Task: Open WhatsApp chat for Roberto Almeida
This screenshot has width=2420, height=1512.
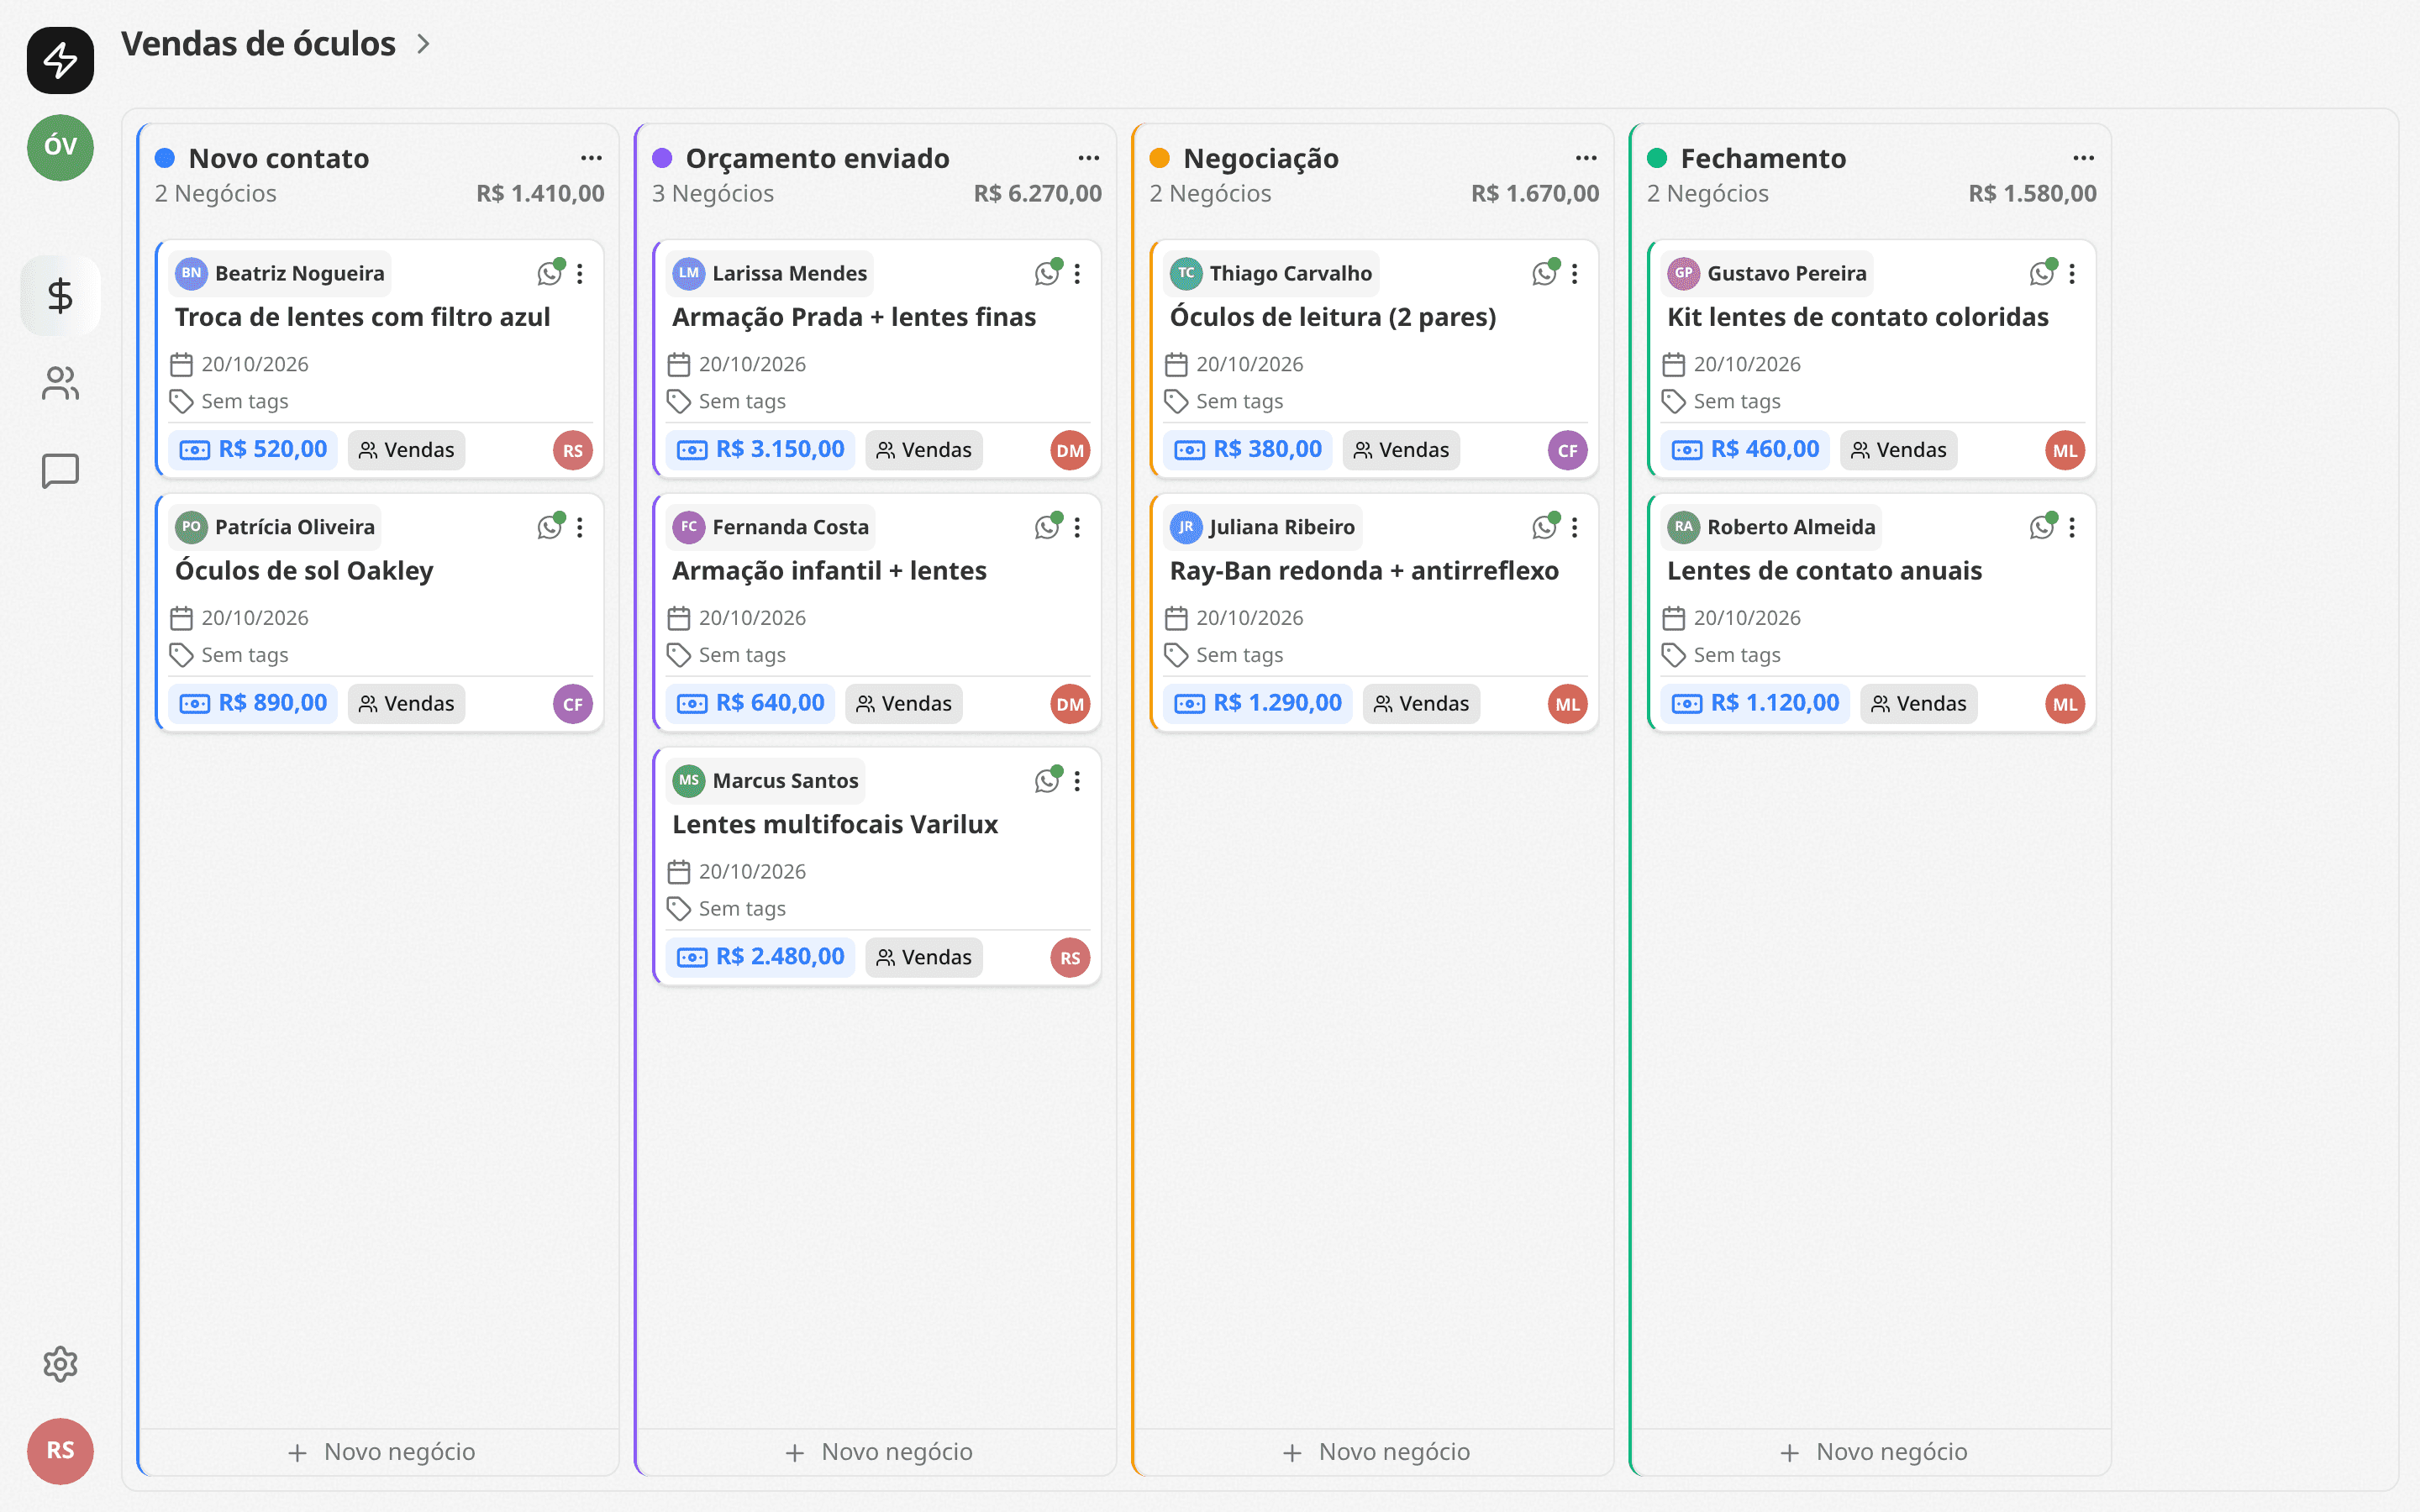Action: [x=2042, y=527]
